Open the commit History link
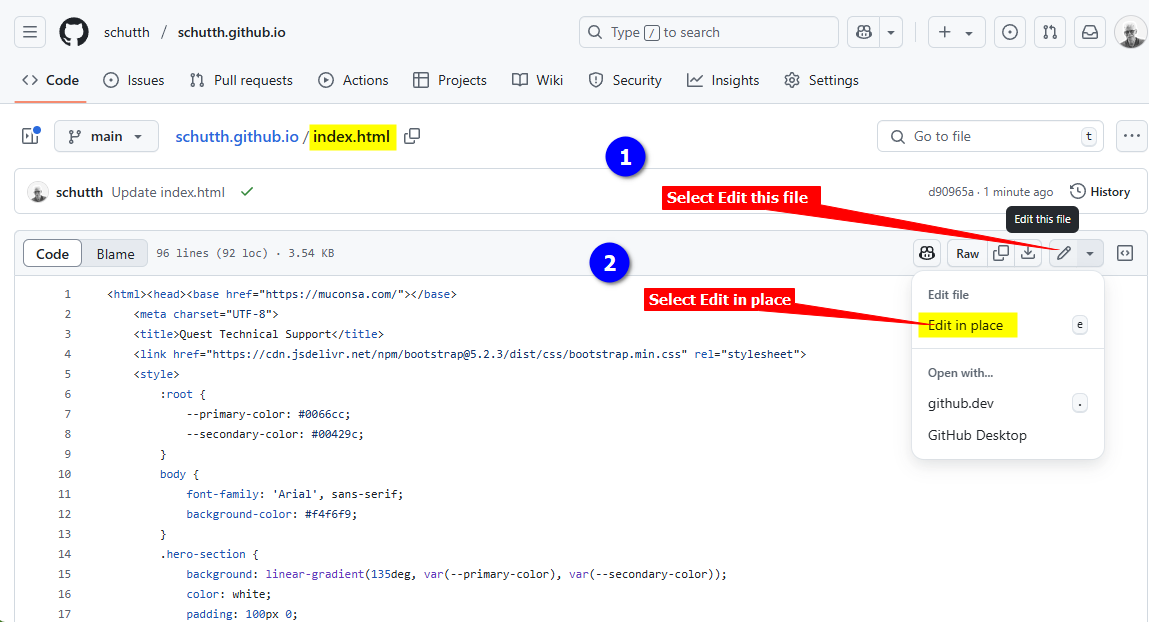 [1100, 192]
